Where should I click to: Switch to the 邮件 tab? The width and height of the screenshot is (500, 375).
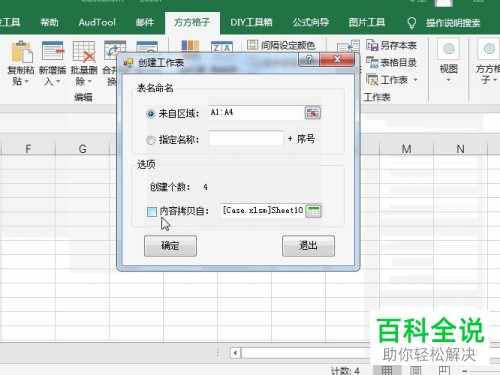tap(145, 23)
